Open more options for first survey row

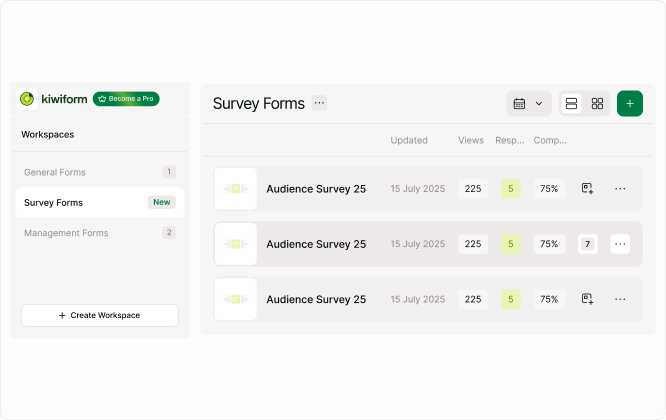[620, 189]
